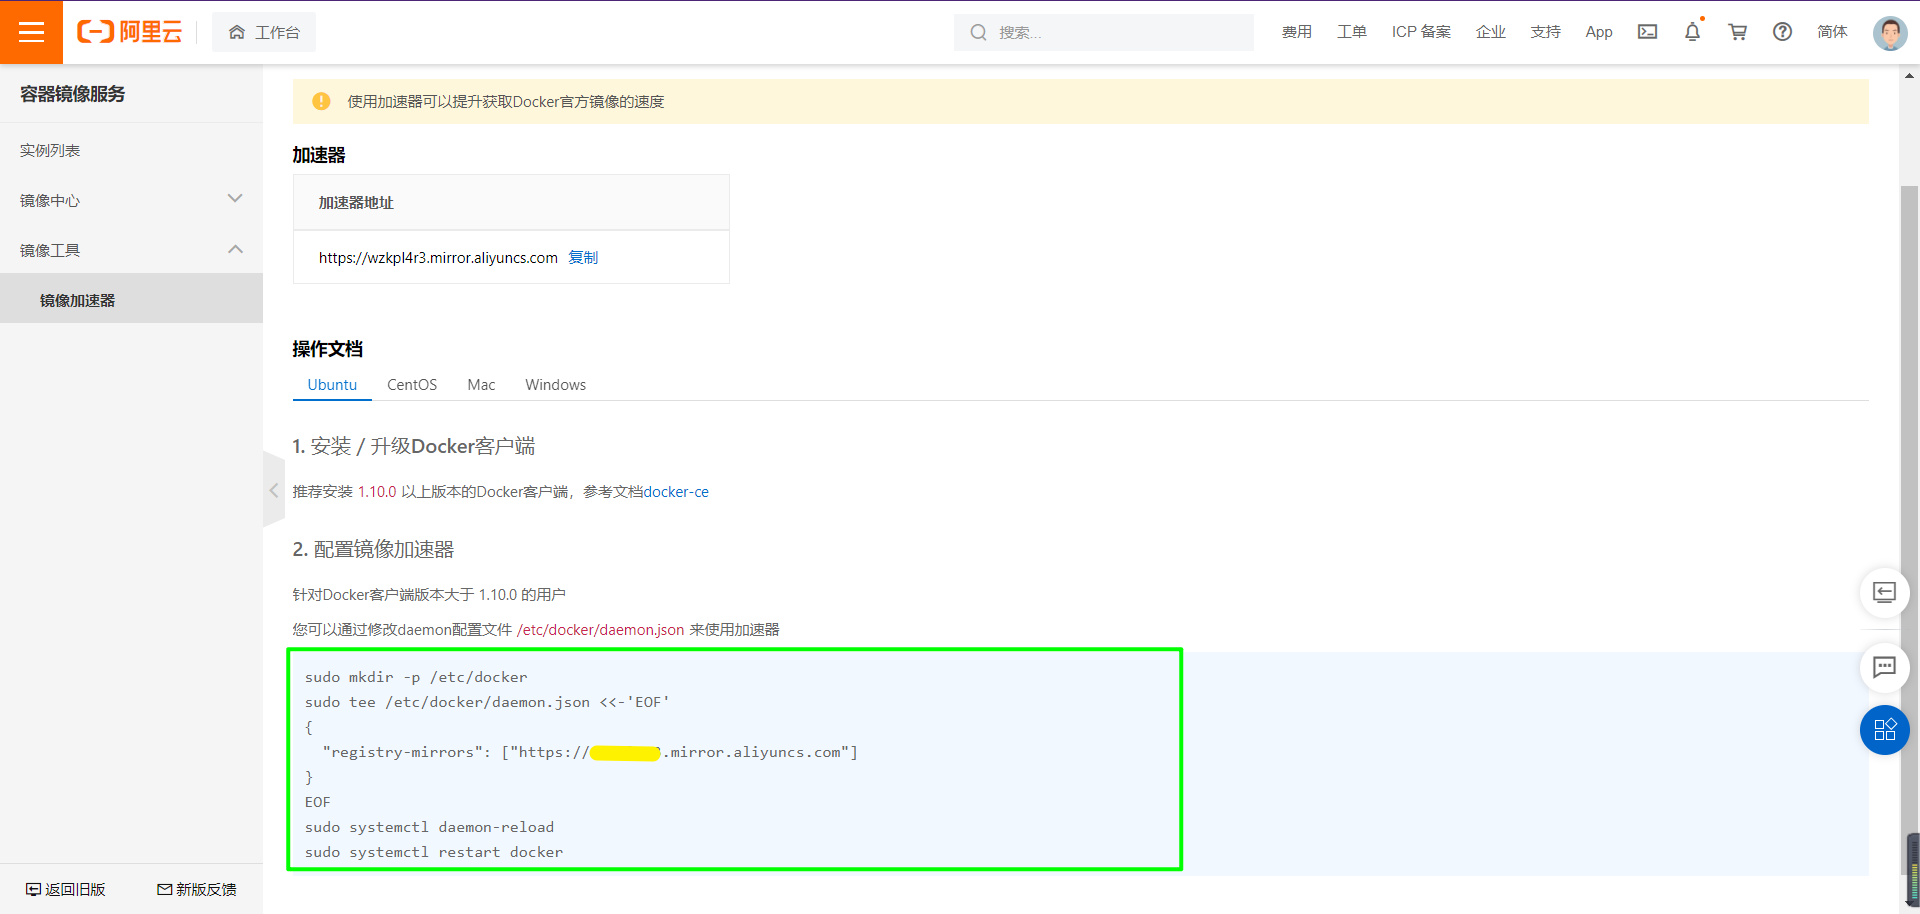The height and width of the screenshot is (914, 1920).
Task: Switch to the CentOS tab
Action: tap(412, 385)
